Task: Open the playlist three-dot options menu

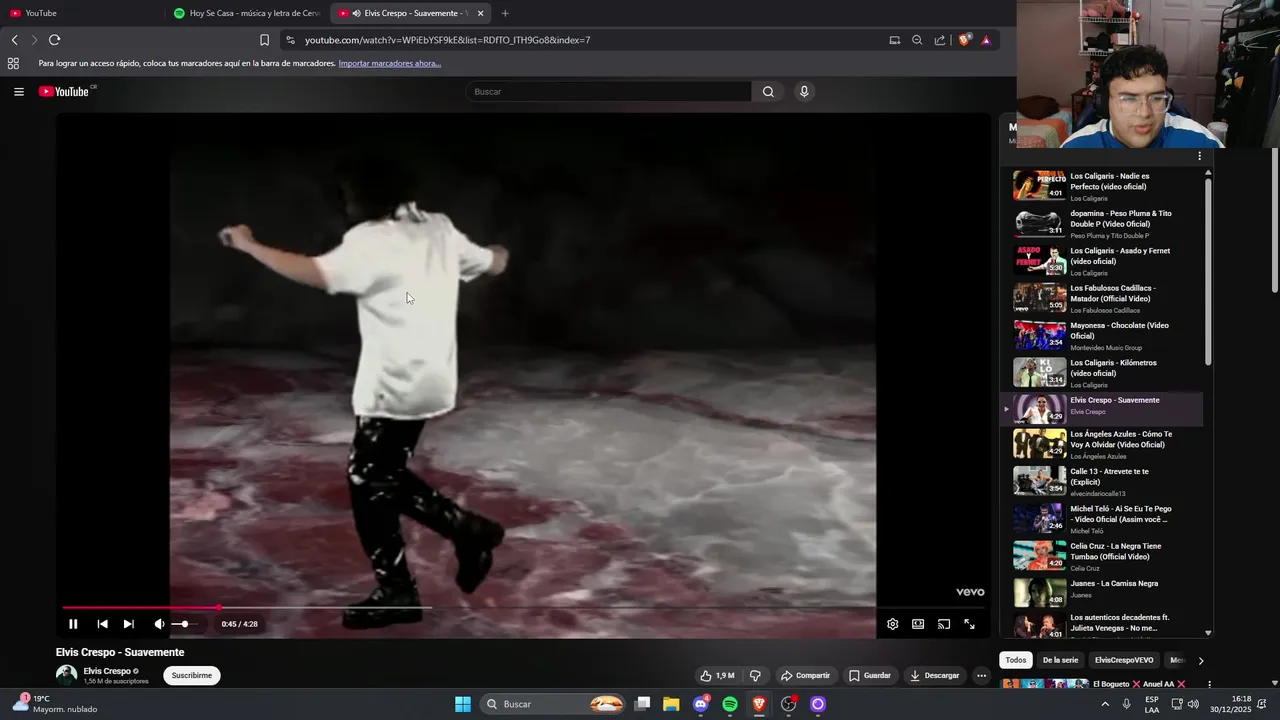Action: 1199,156
